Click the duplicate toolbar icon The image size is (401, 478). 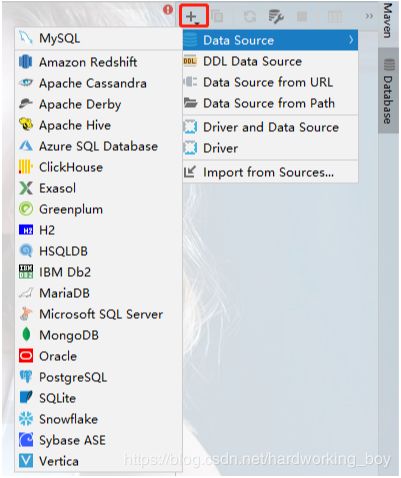pyautogui.click(x=218, y=16)
